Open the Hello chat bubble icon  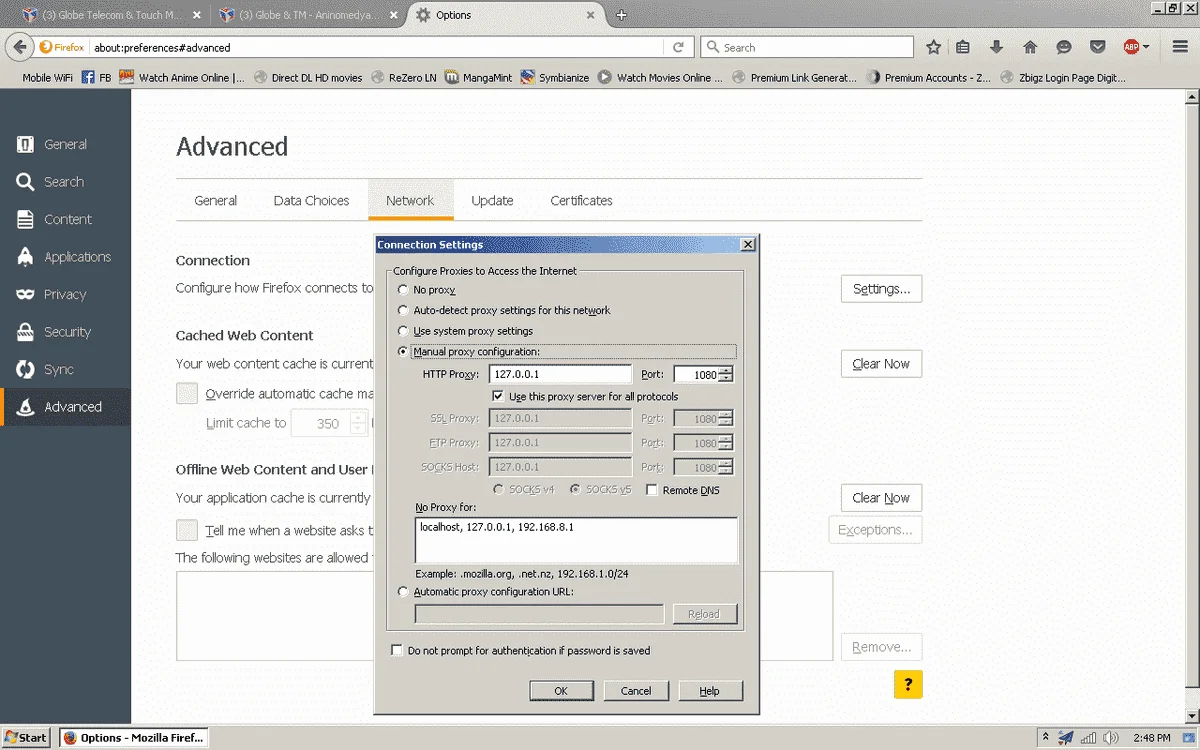pos(1064,47)
